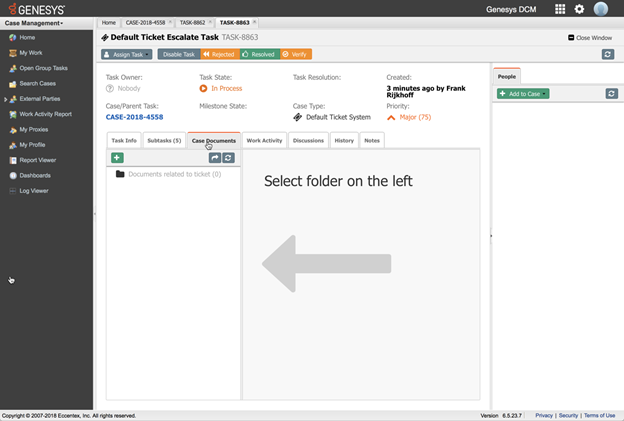Switch to the Work Activity tab
The width and height of the screenshot is (624, 421).
click(x=264, y=140)
